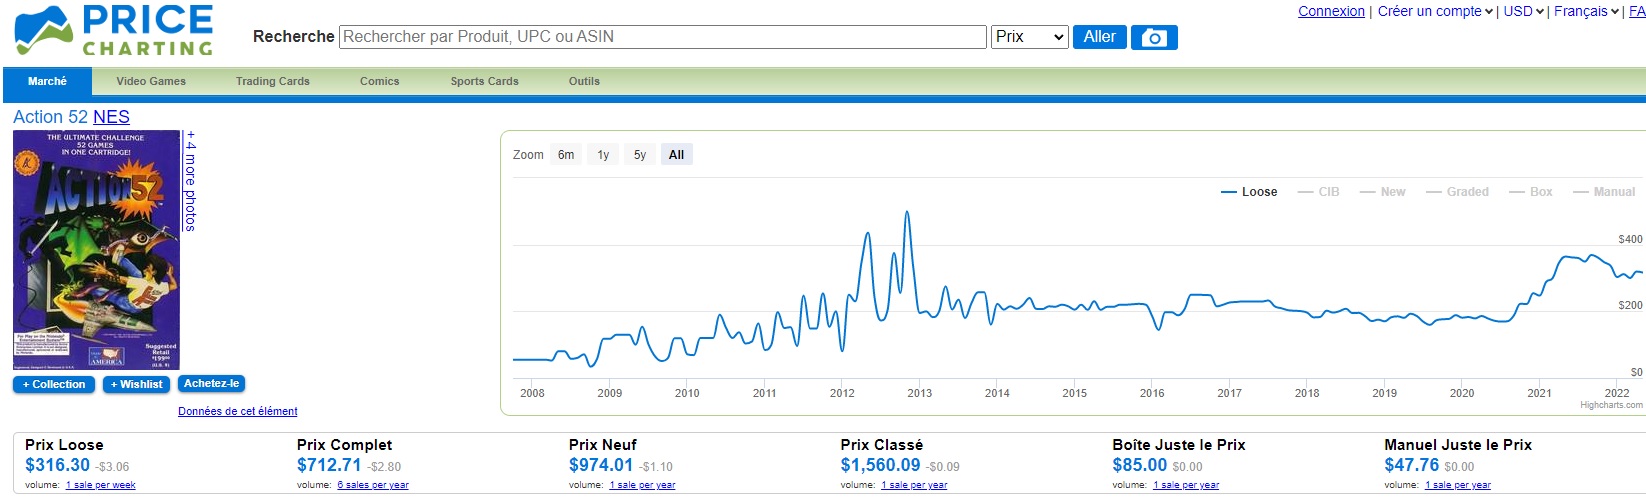This screenshot has width=1646, height=501.
Task: Click the + Wishlist button
Action: point(136,384)
